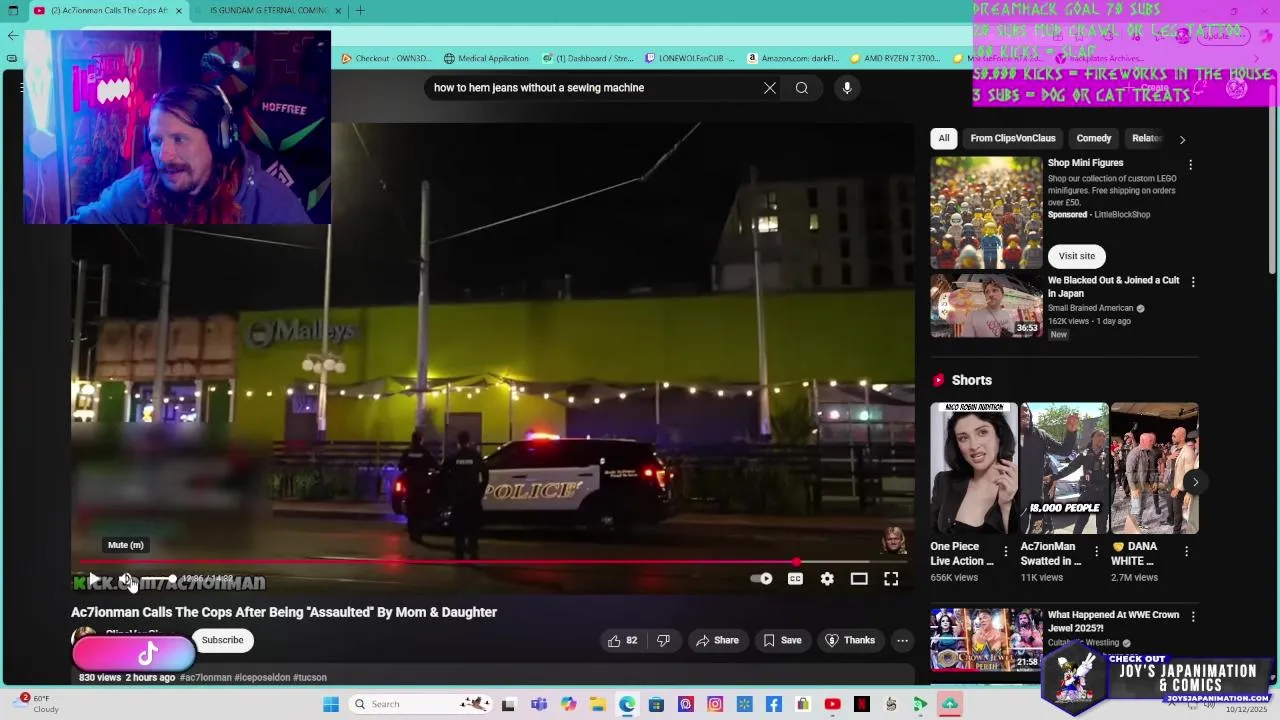
Task: Click the #ac7ionman hashtag
Action: click(205, 677)
